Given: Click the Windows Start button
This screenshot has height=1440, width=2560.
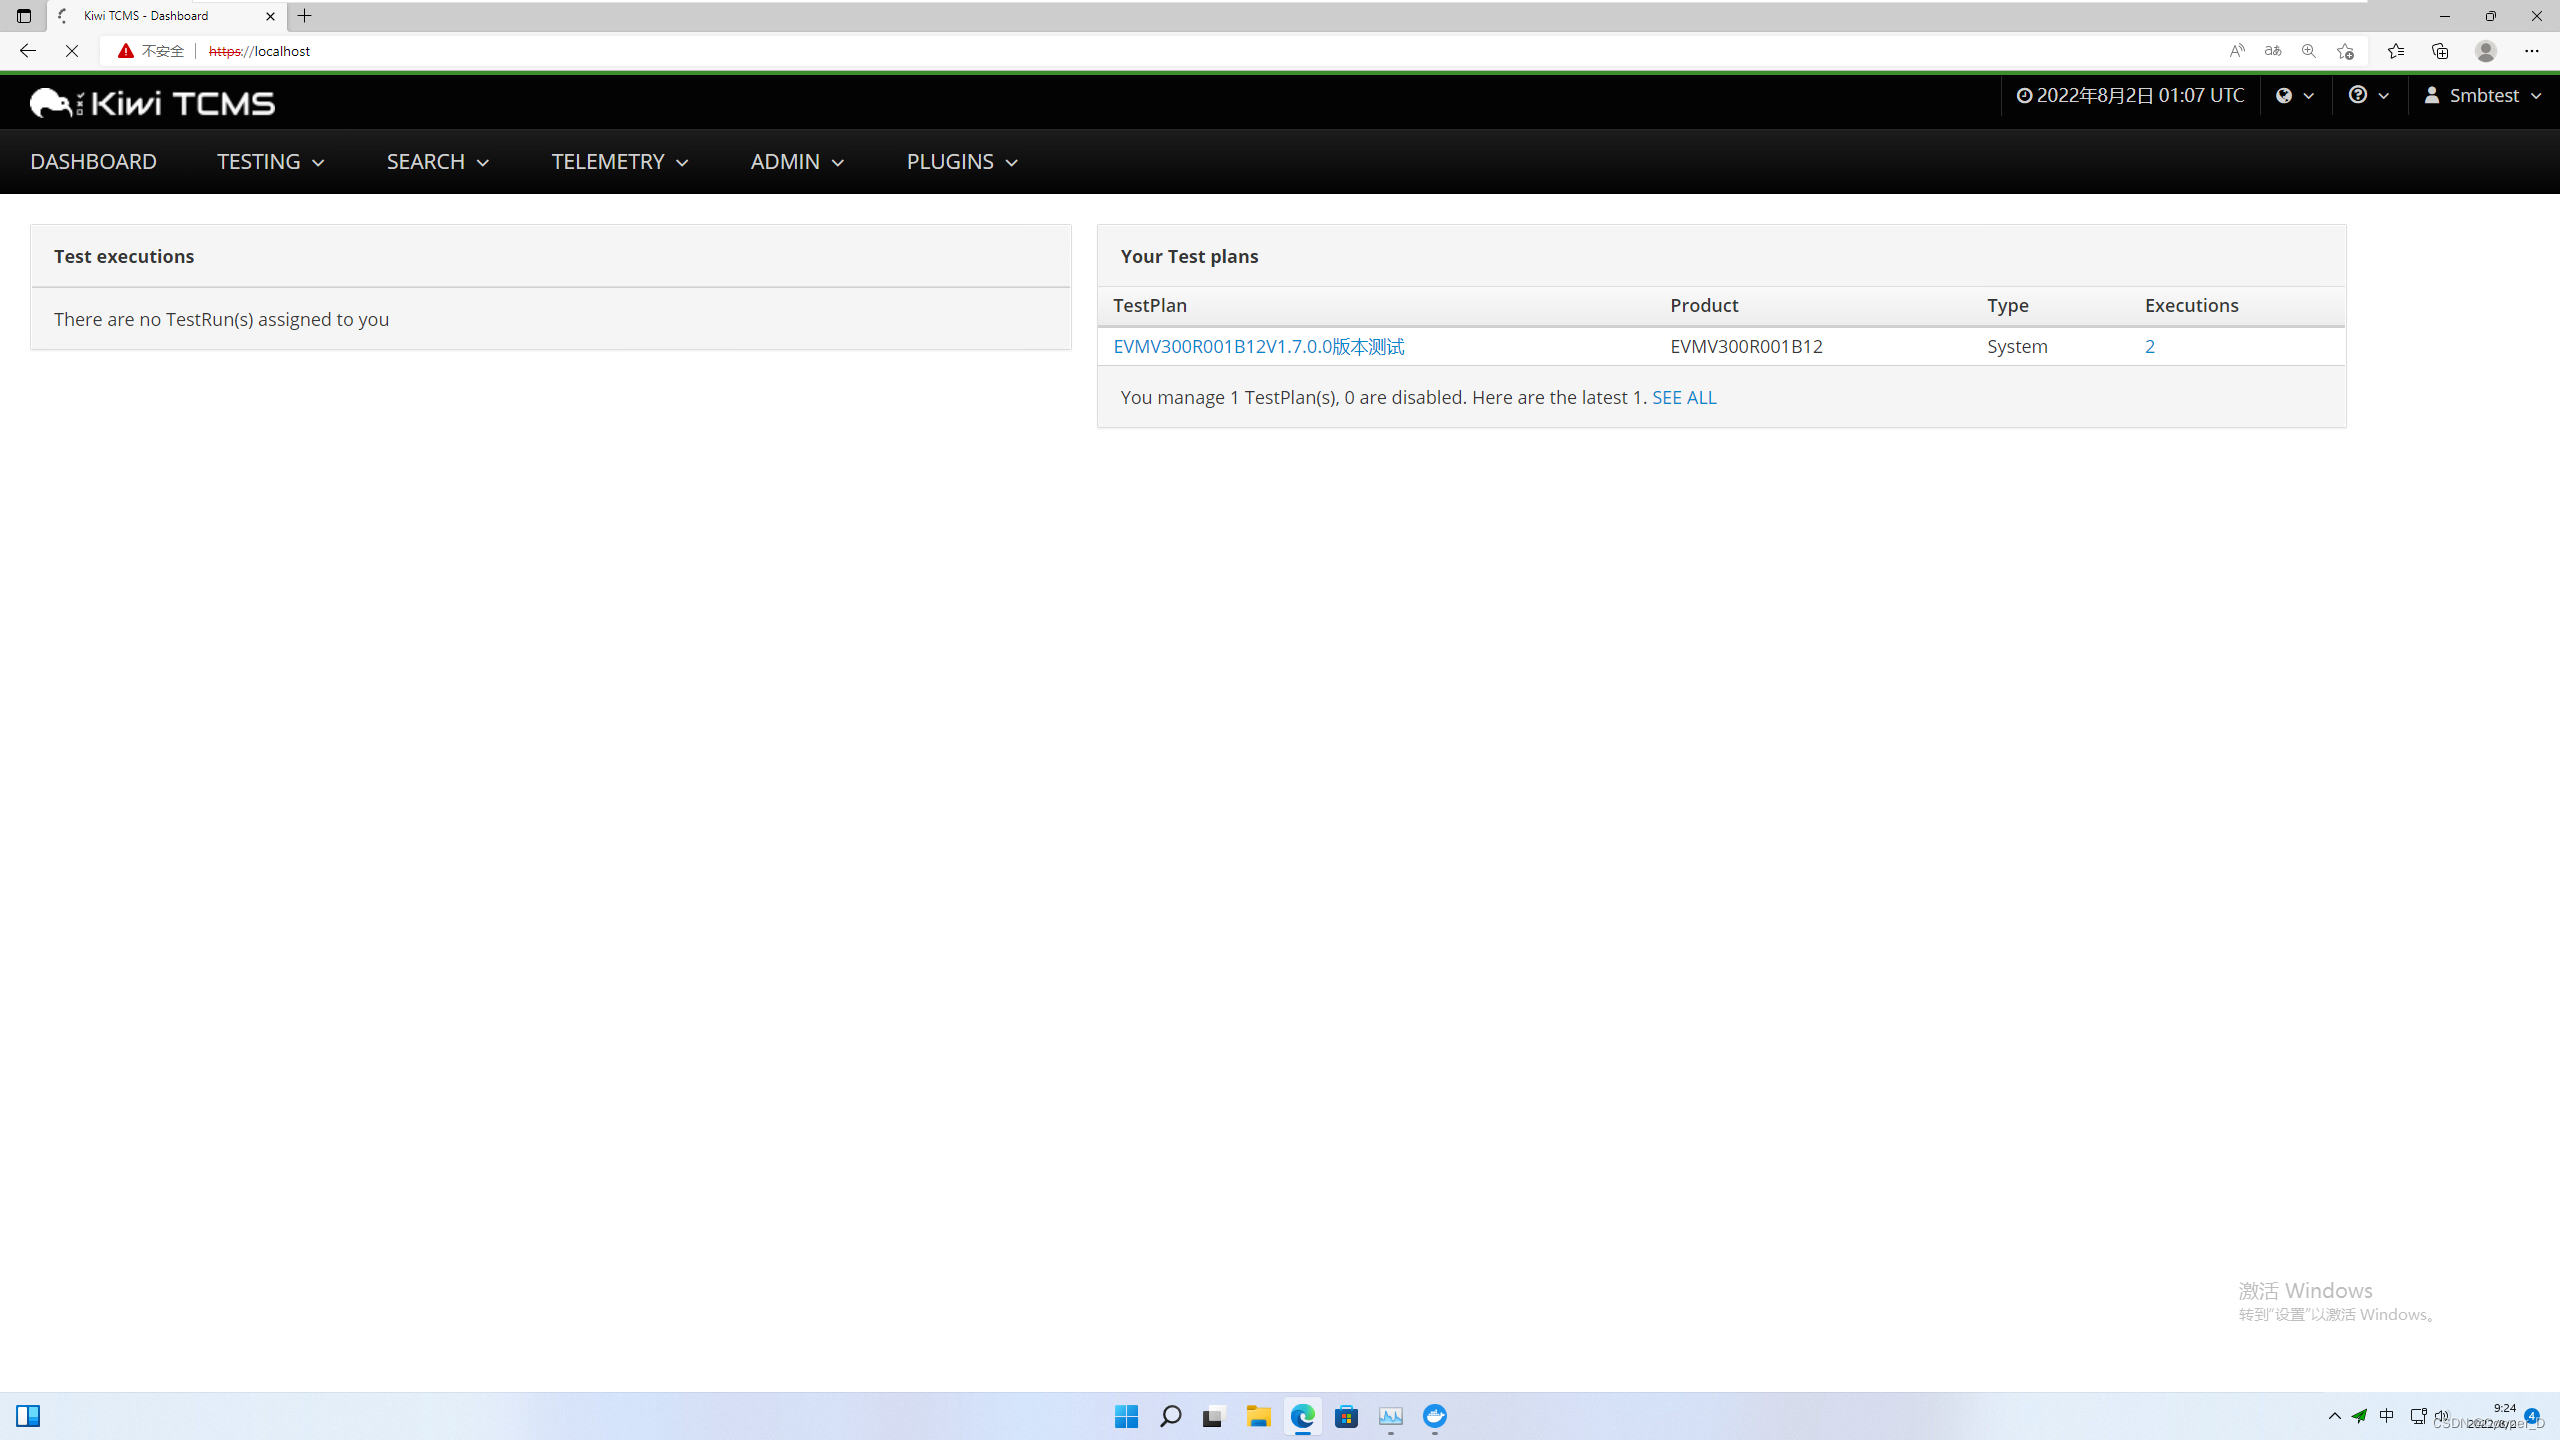Looking at the screenshot, I should 1126,1416.
